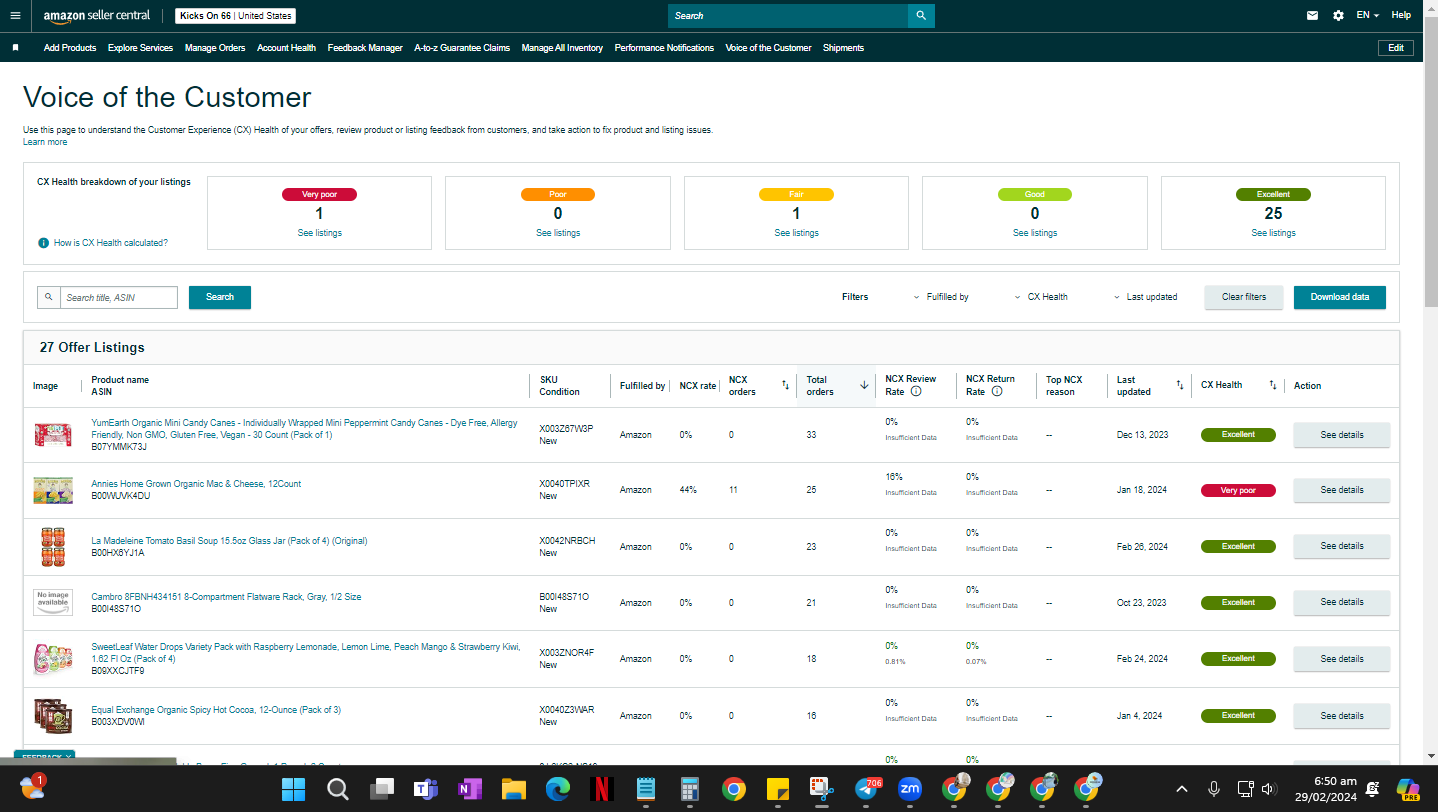The width and height of the screenshot is (1438, 812).
Task: Click the bookmark icon in navigation bar
Action: [15, 48]
